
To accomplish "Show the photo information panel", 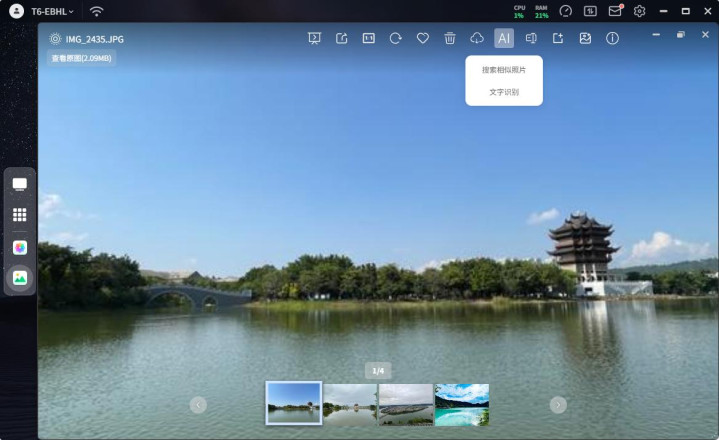I will 612,38.
